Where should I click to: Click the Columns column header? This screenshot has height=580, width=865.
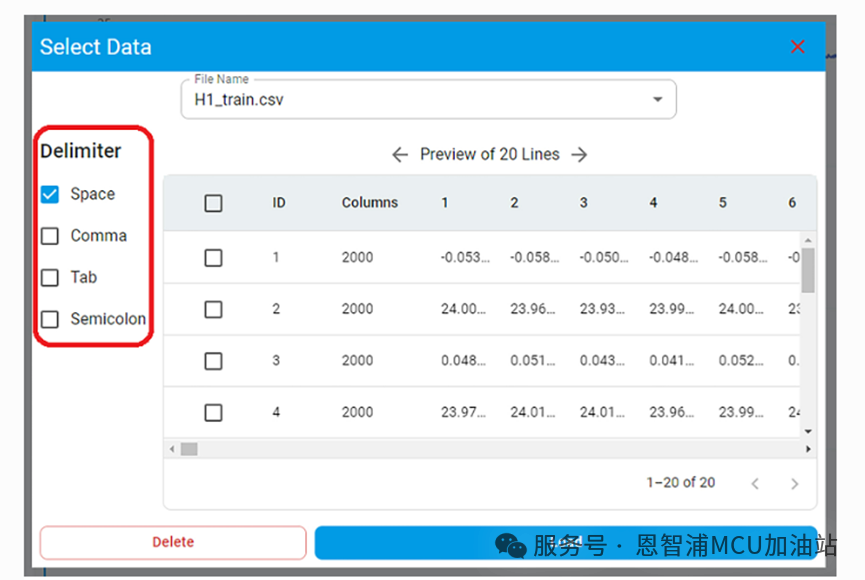tap(370, 203)
